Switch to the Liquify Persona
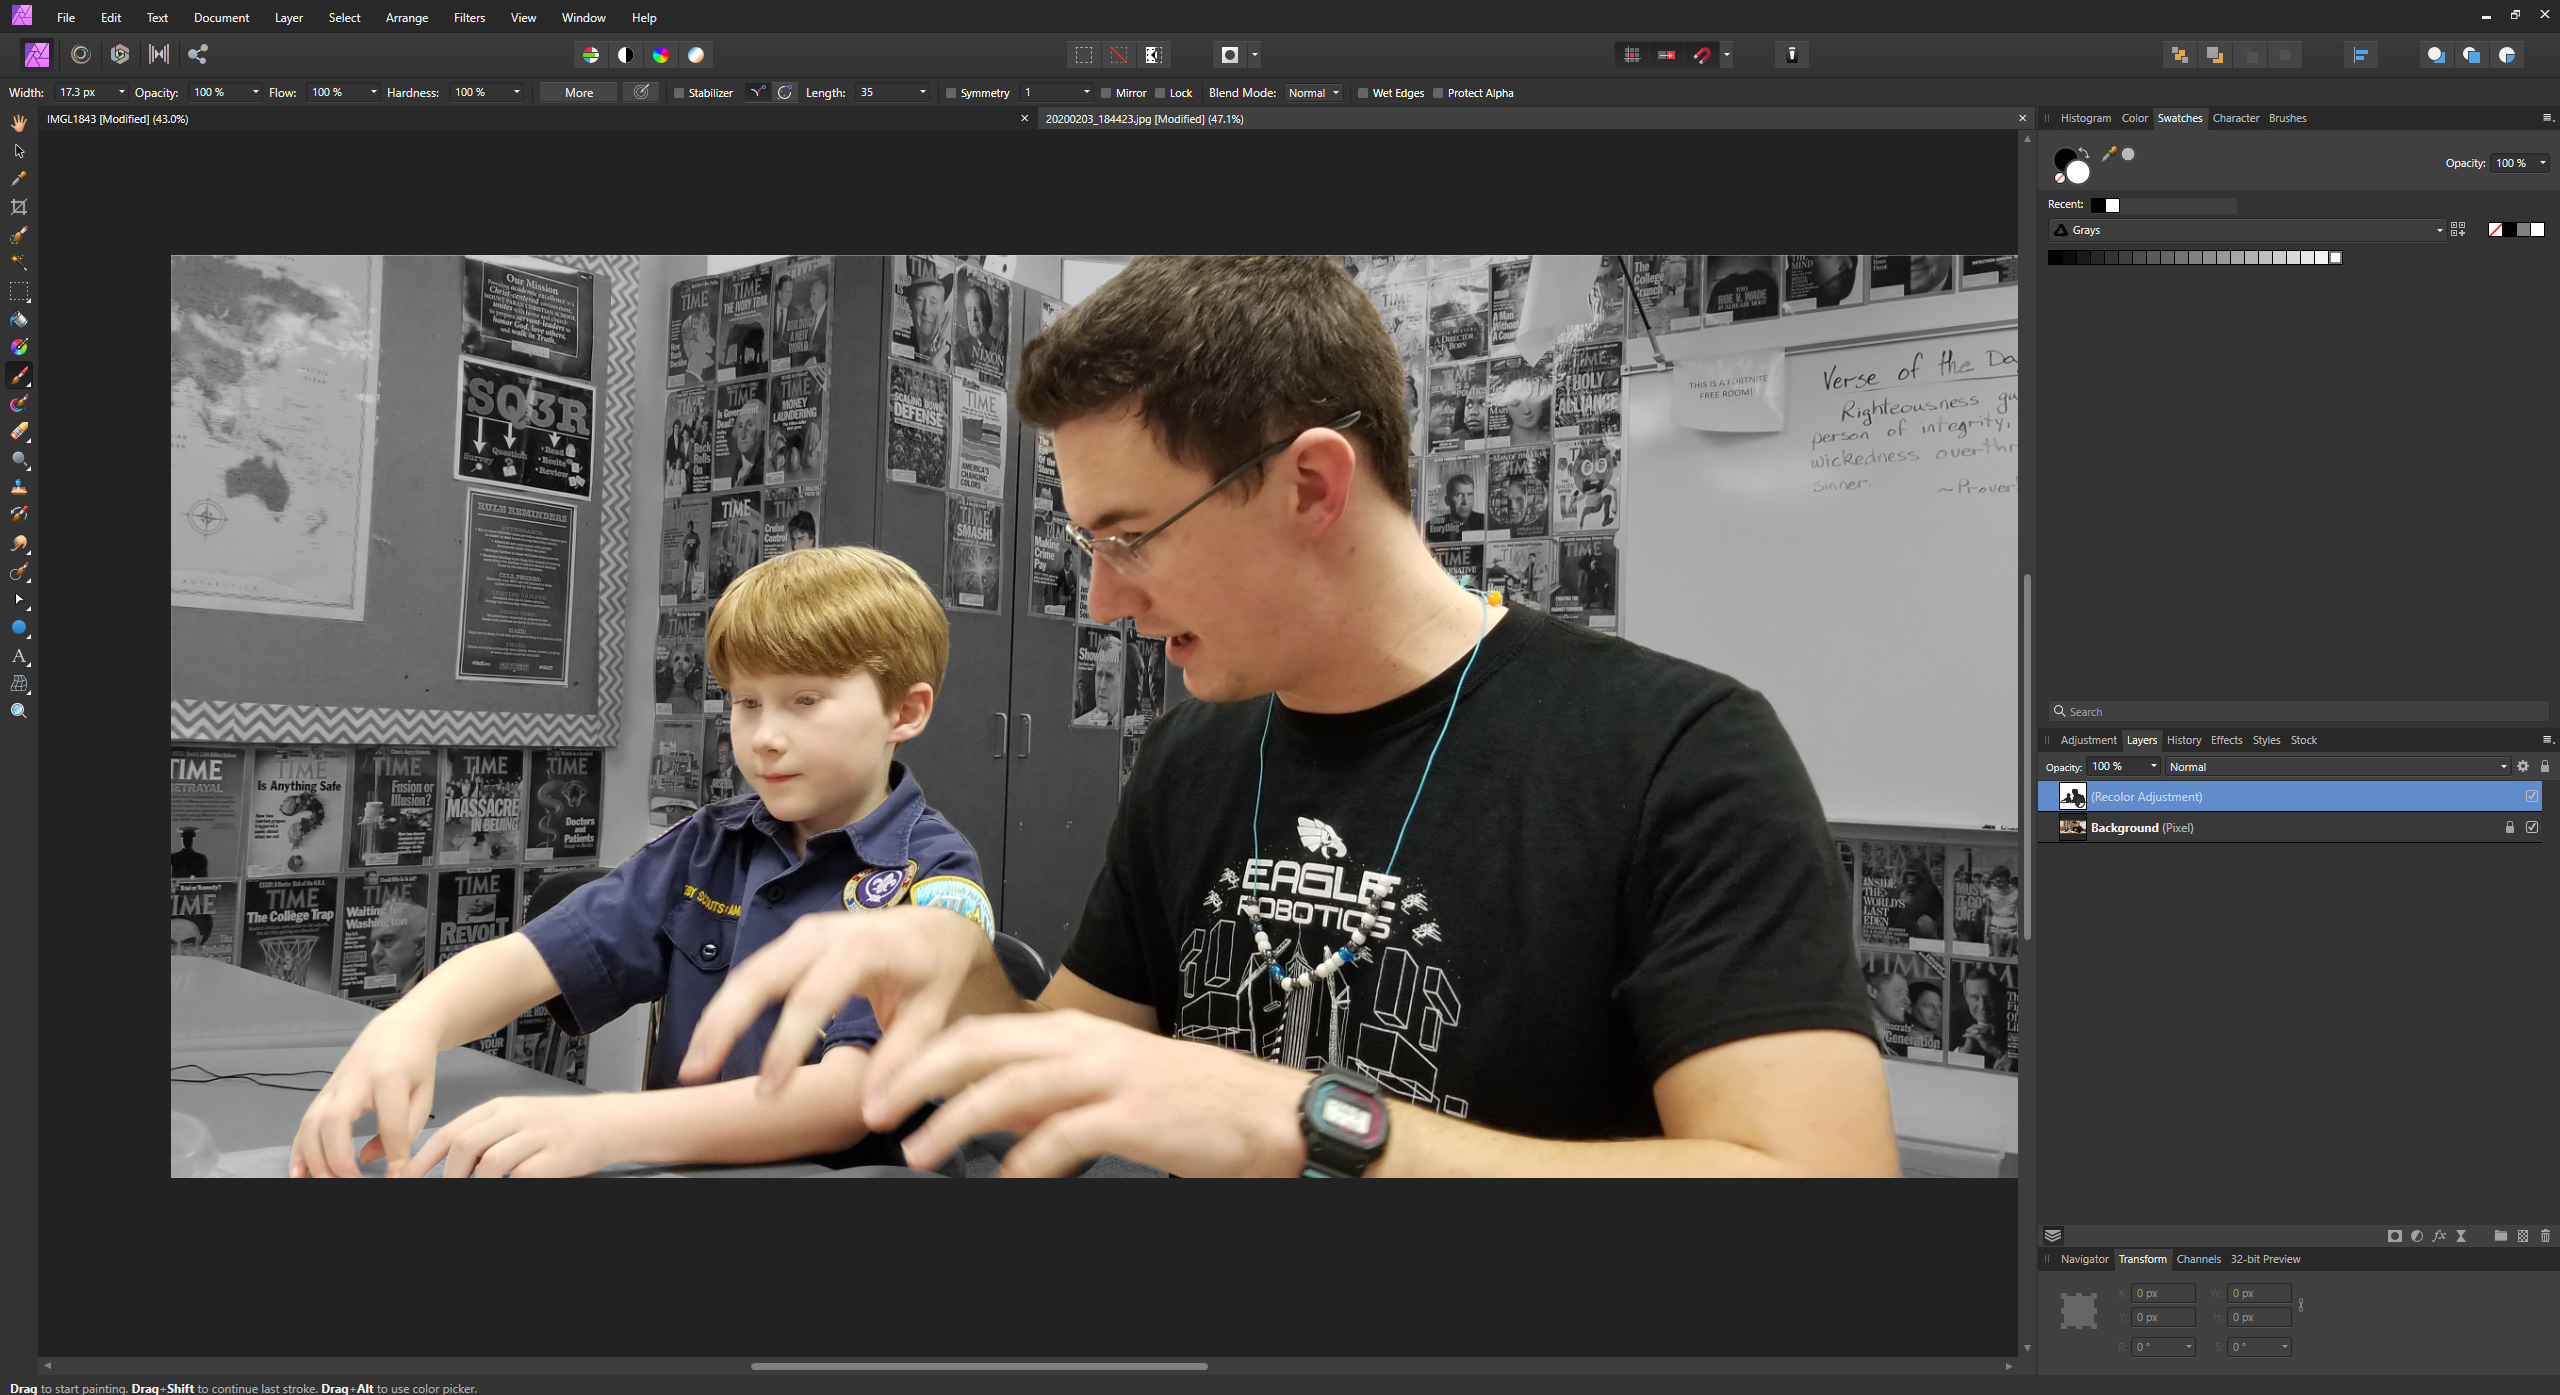Image resolution: width=2560 pixels, height=1395 pixels. point(81,55)
